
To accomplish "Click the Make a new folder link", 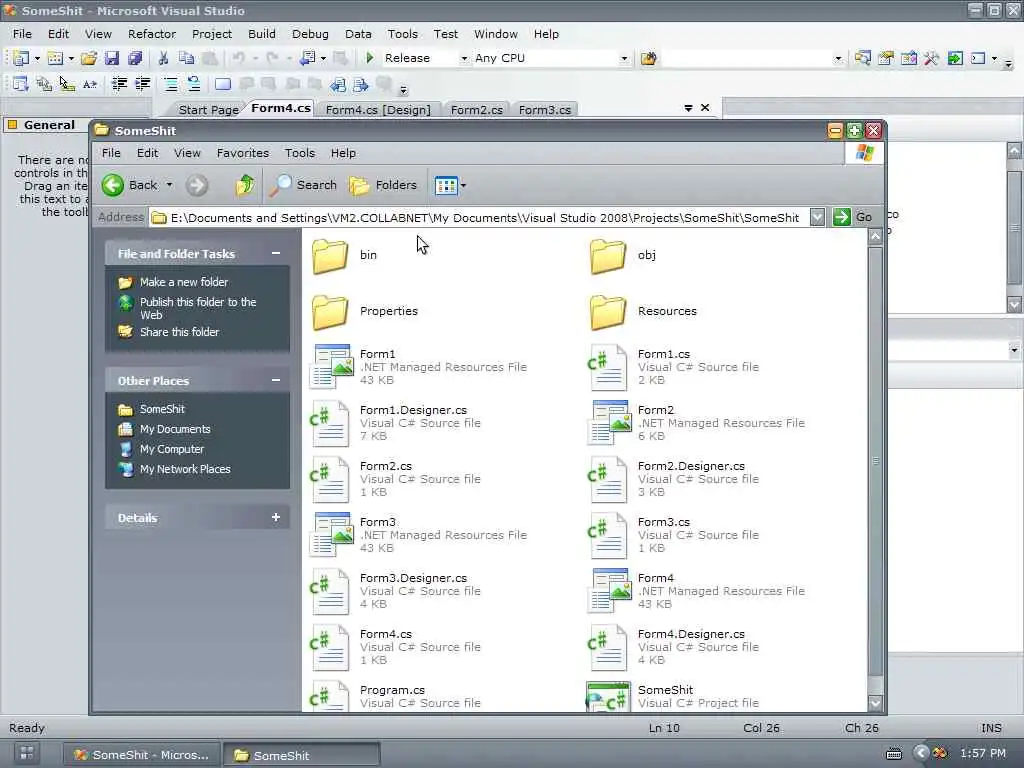I will point(184,282).
